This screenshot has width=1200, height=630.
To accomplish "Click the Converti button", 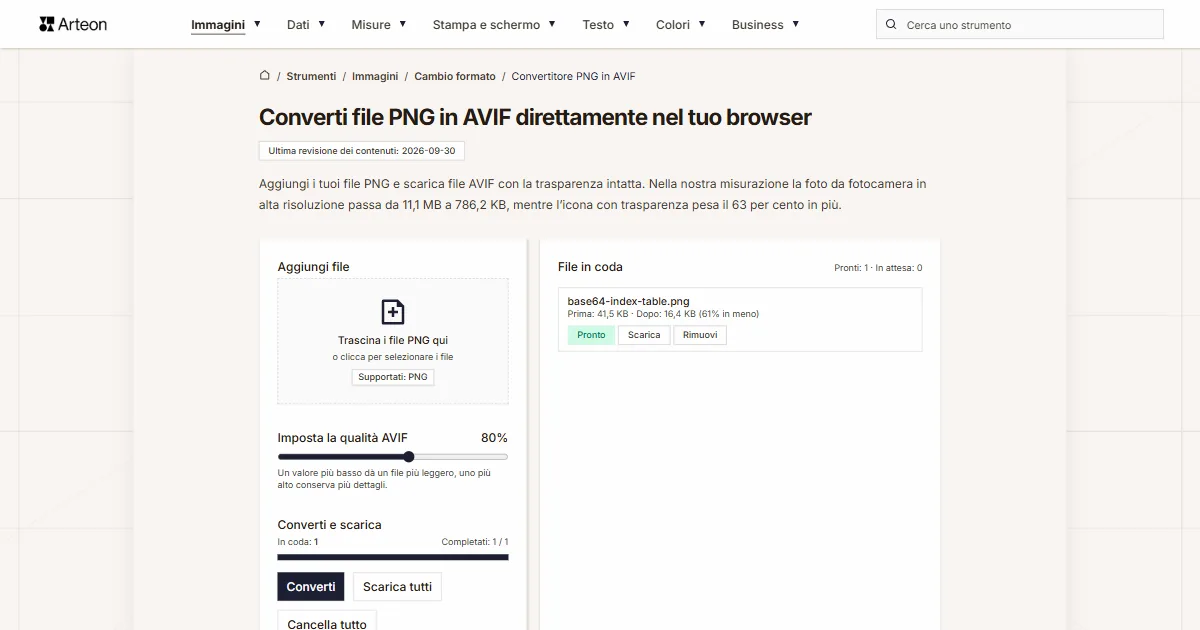I will pos(311,587).
